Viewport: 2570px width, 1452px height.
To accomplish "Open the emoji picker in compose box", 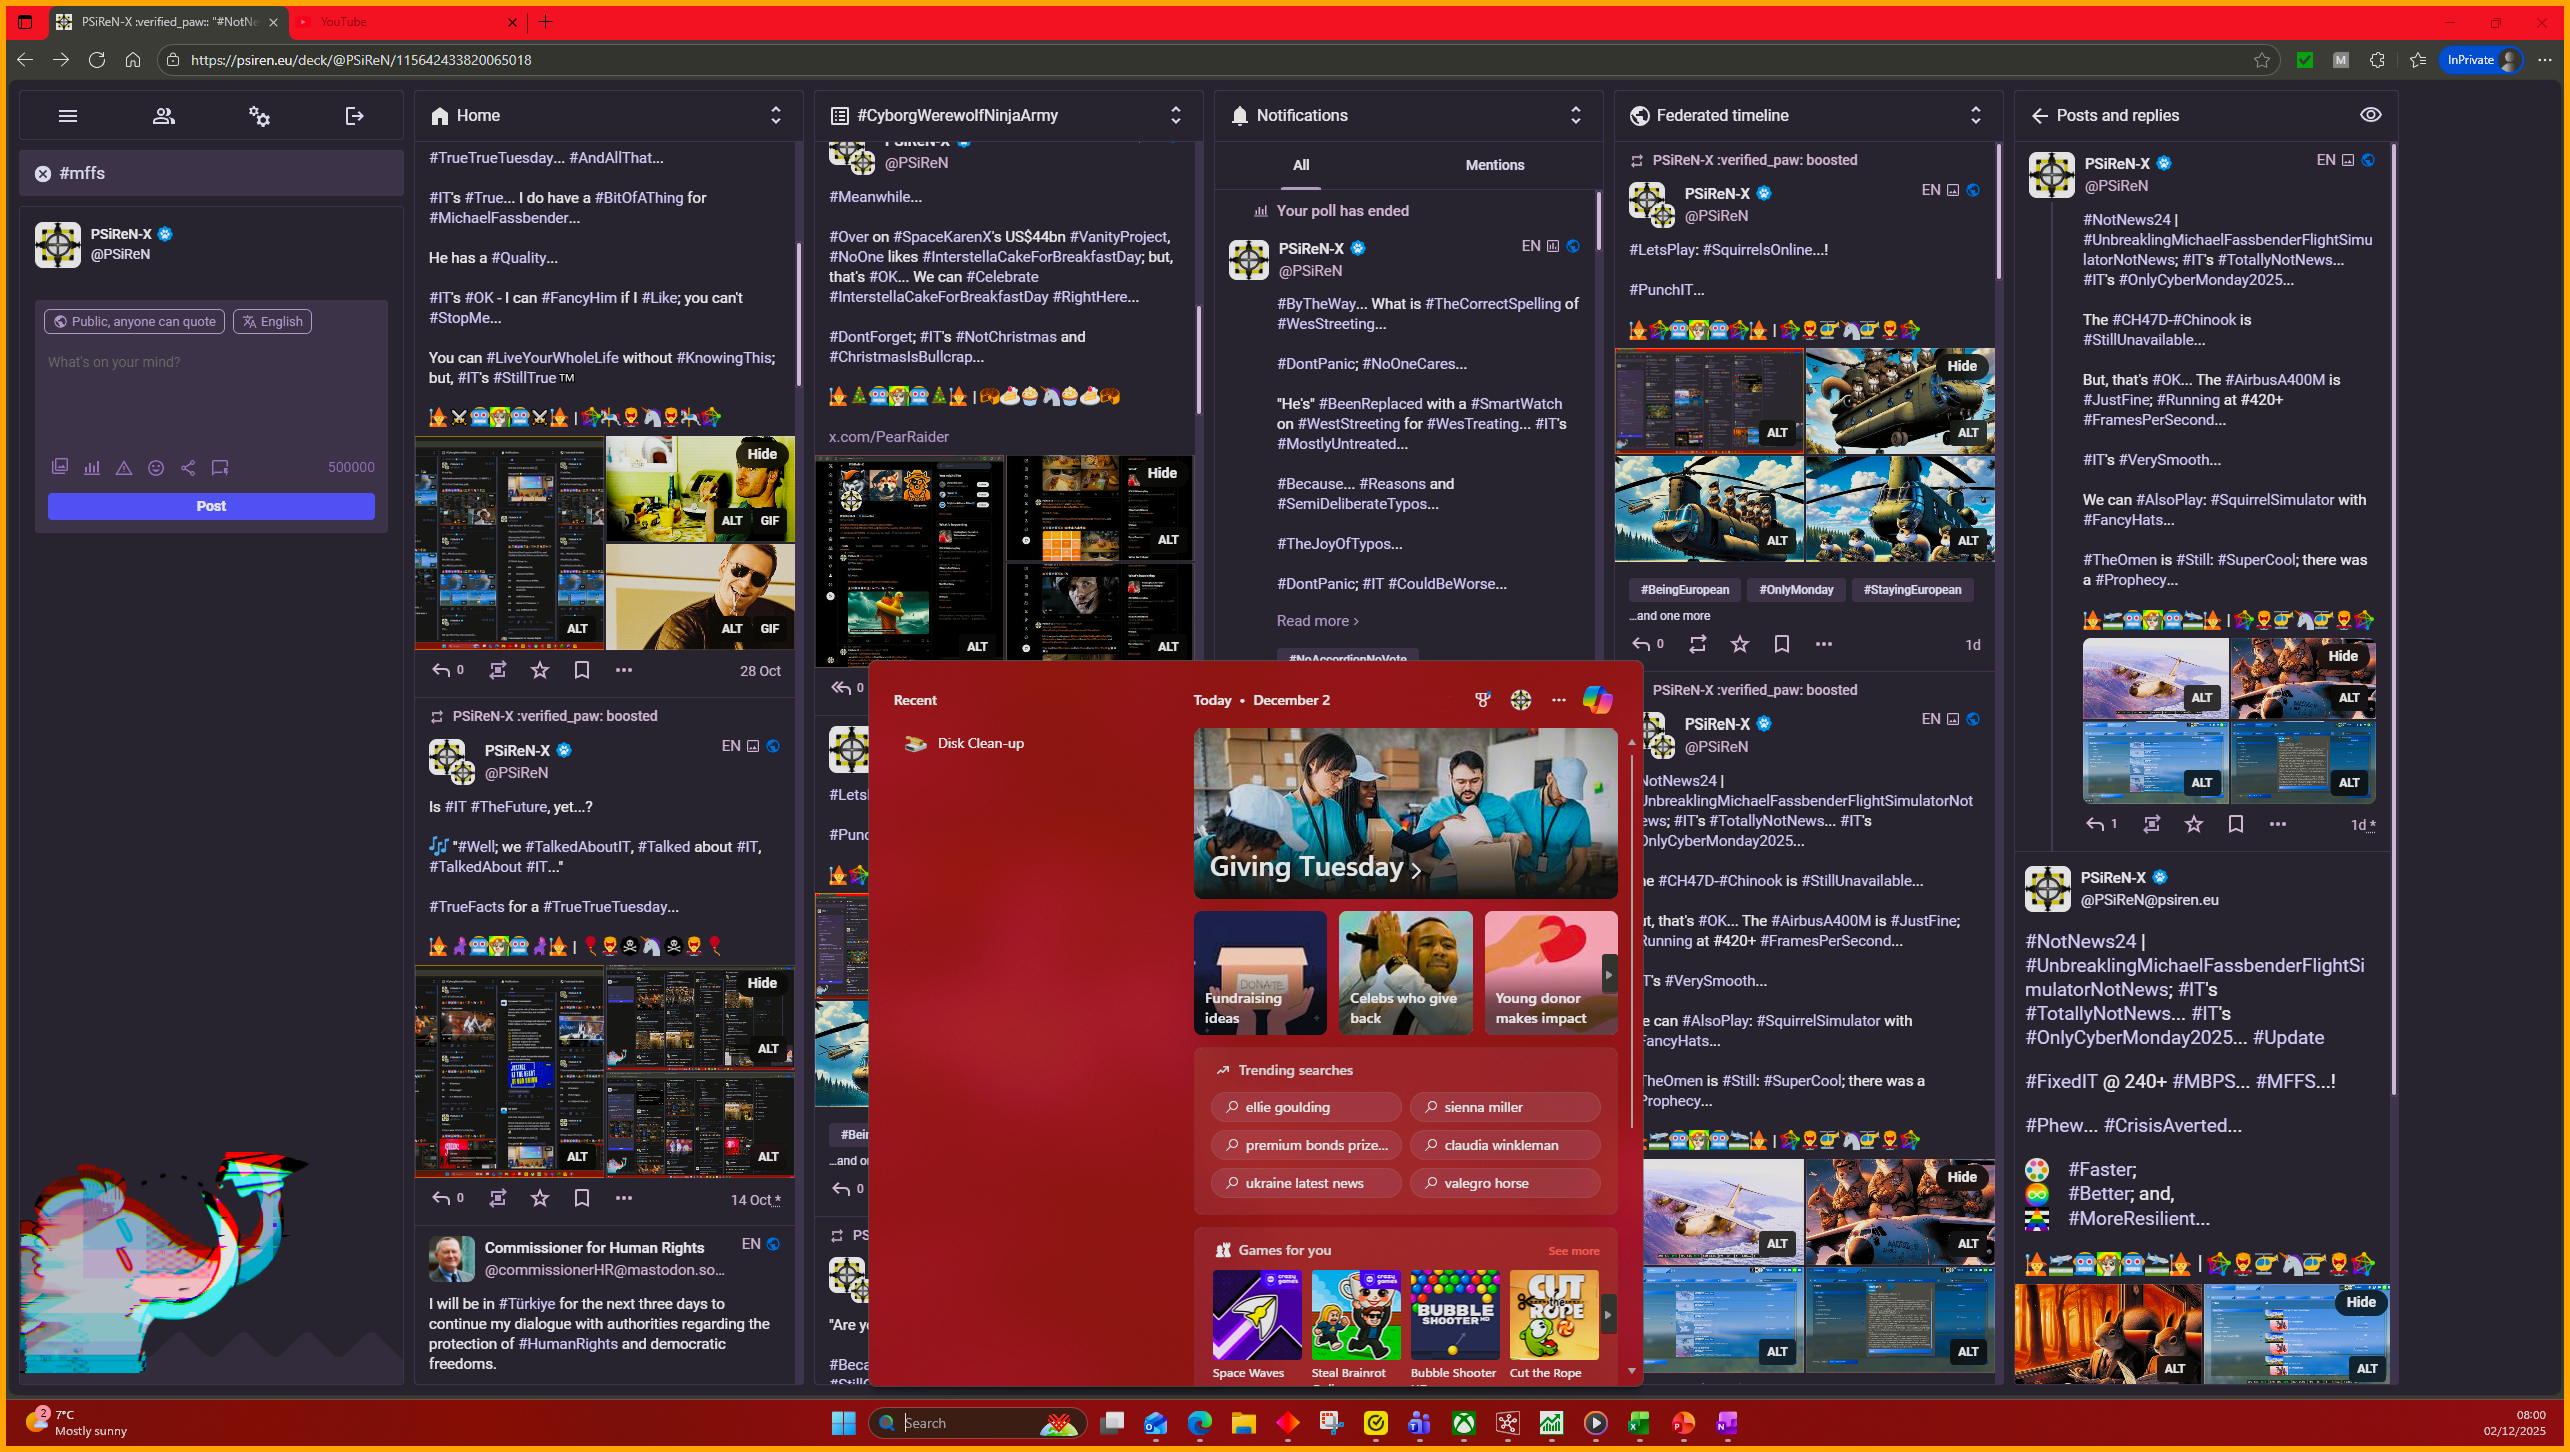I will [156, 467].
